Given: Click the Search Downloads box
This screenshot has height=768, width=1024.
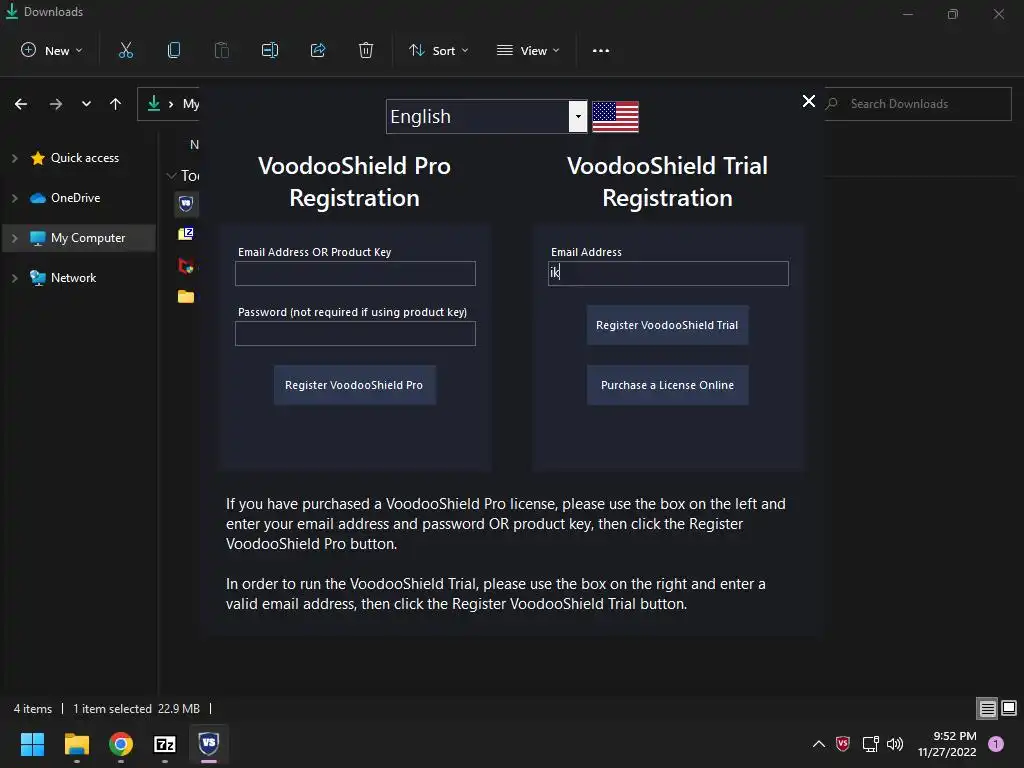Looking at the screenshot, I should coord(918,104).
